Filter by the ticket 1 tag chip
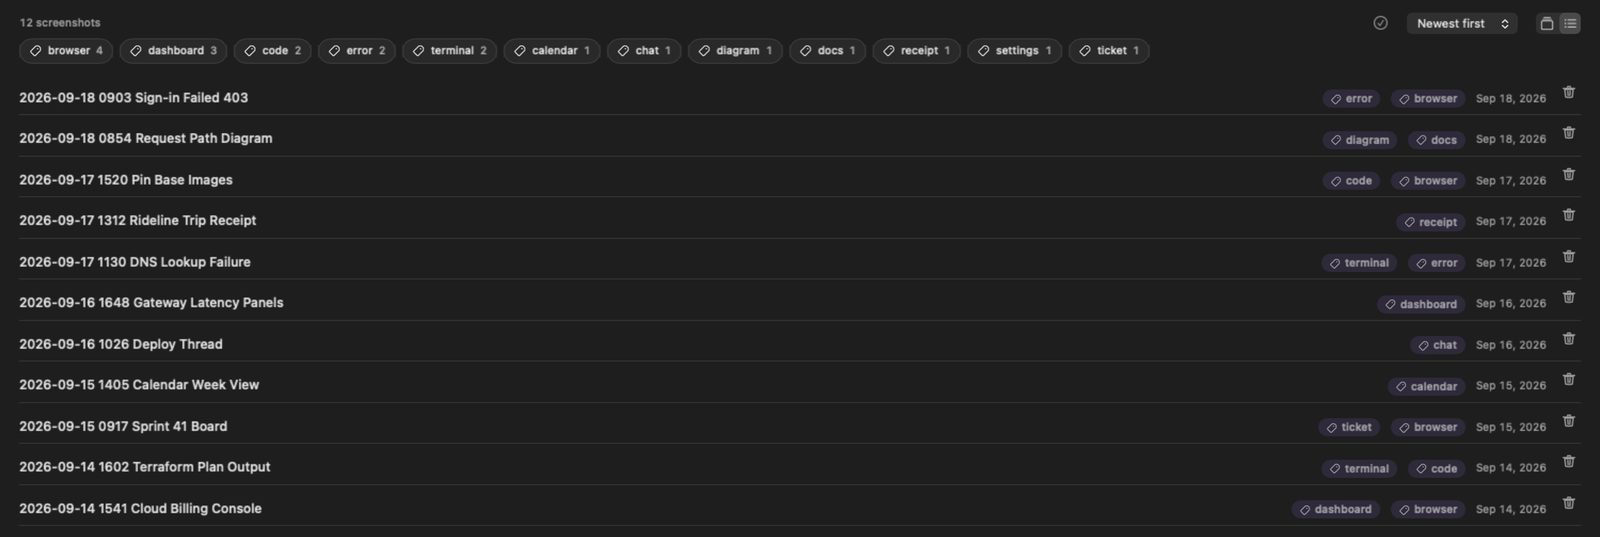 (x=1108, y=50)
